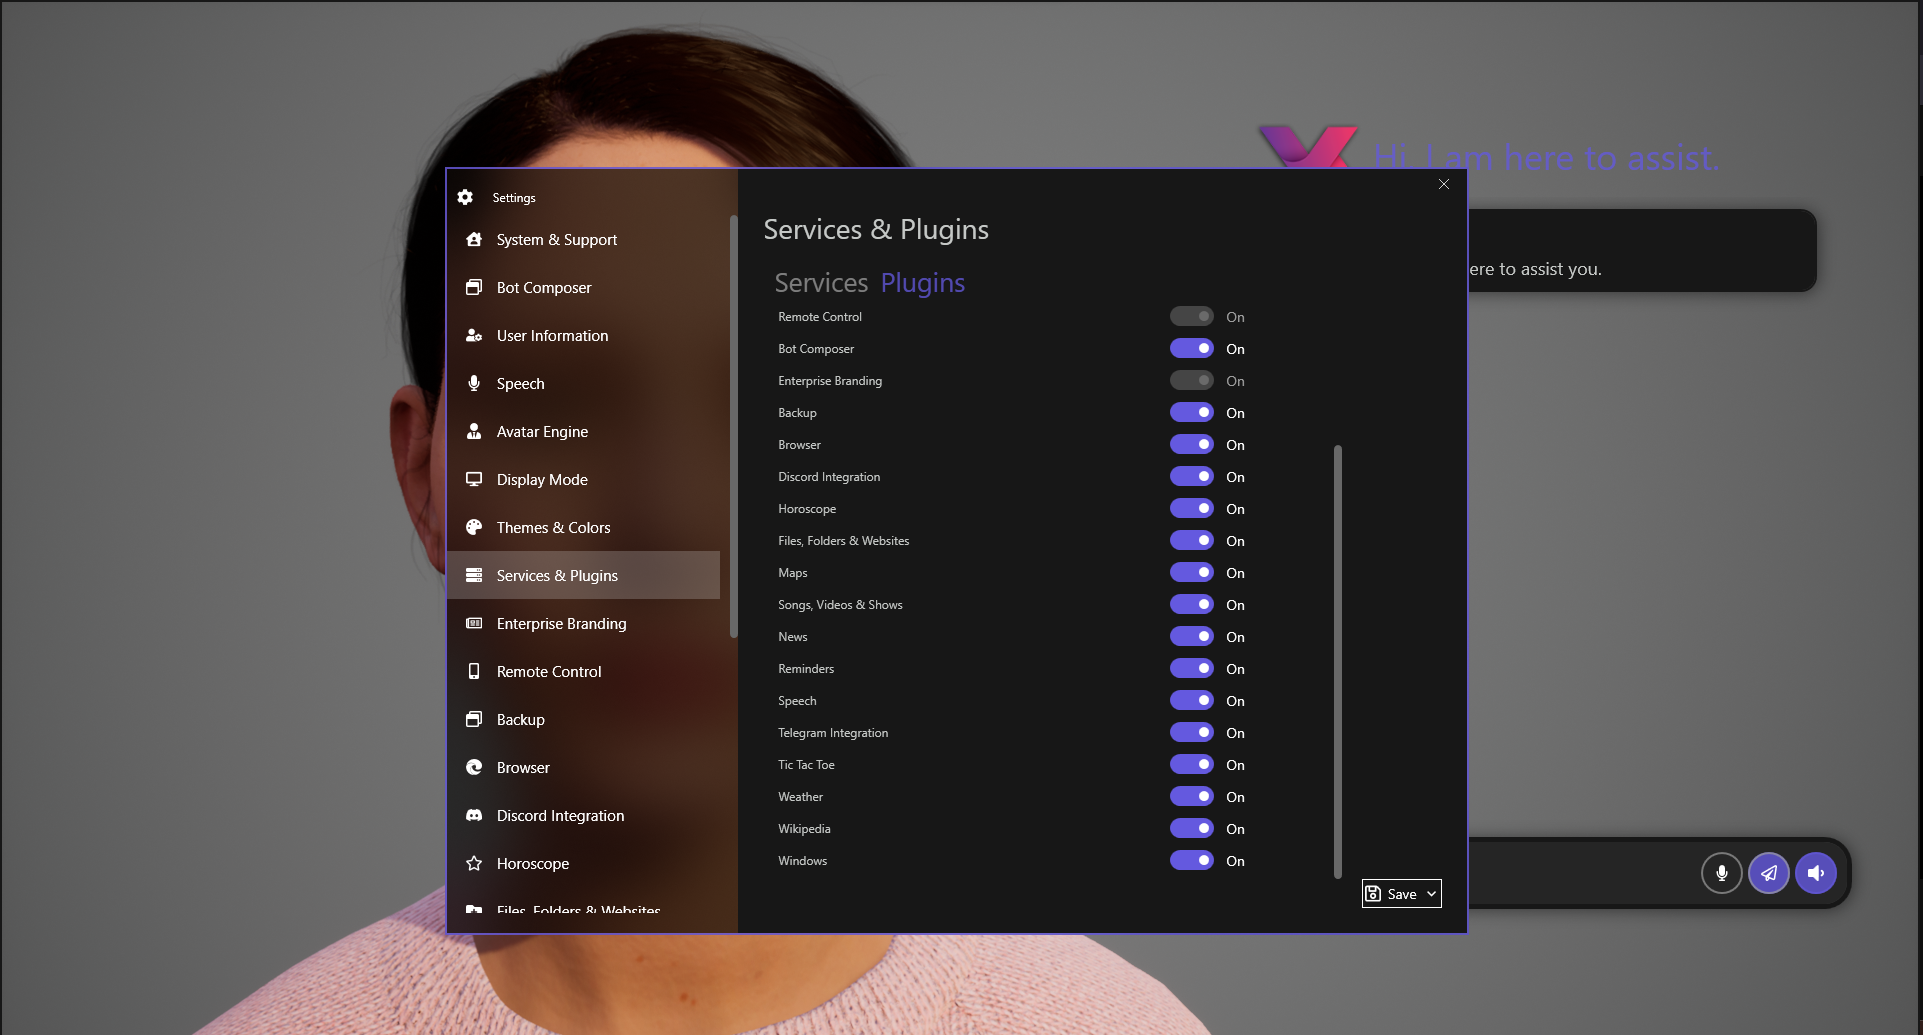
Task: Turn off the Weather service
Action: 1191,796
